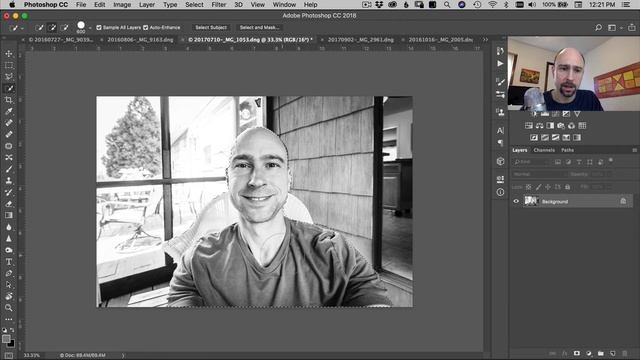Create a new group folder in Layers
This screenshot has width=640, height=360.
600,353
